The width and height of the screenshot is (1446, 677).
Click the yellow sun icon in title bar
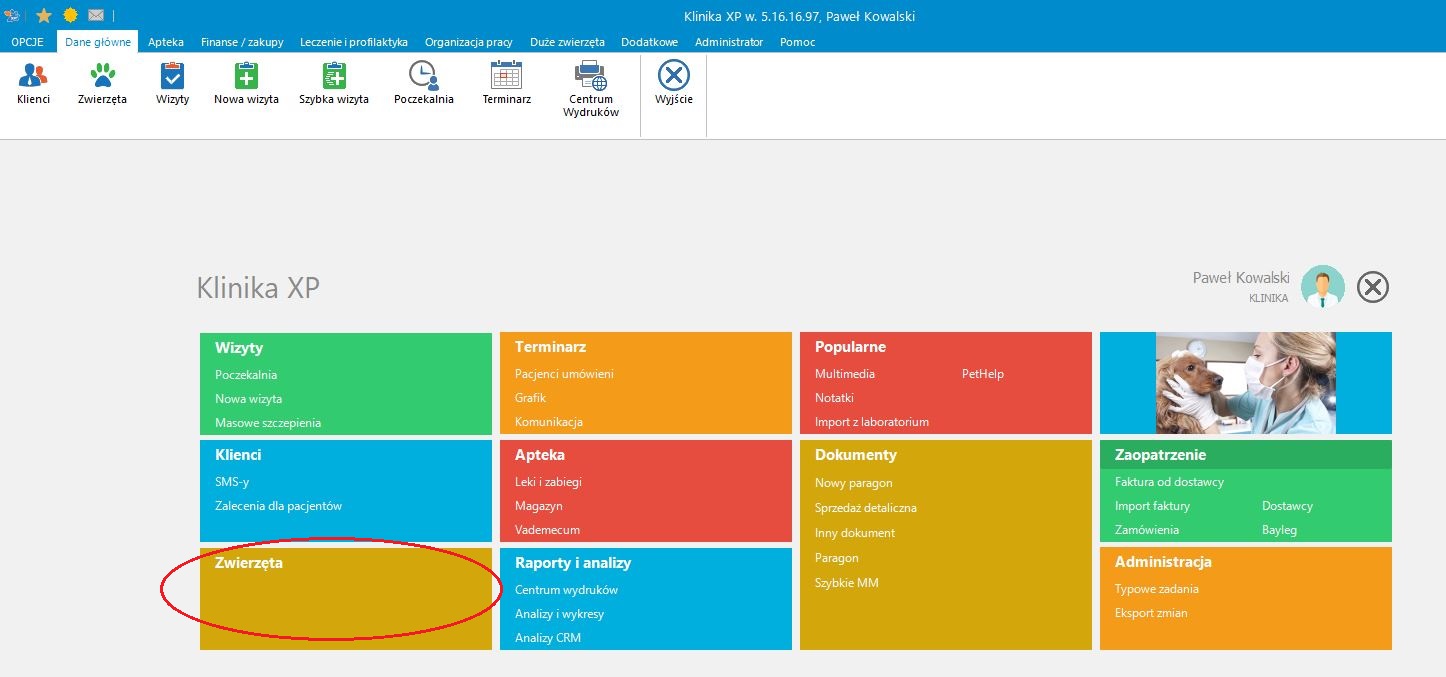[70, 16]
